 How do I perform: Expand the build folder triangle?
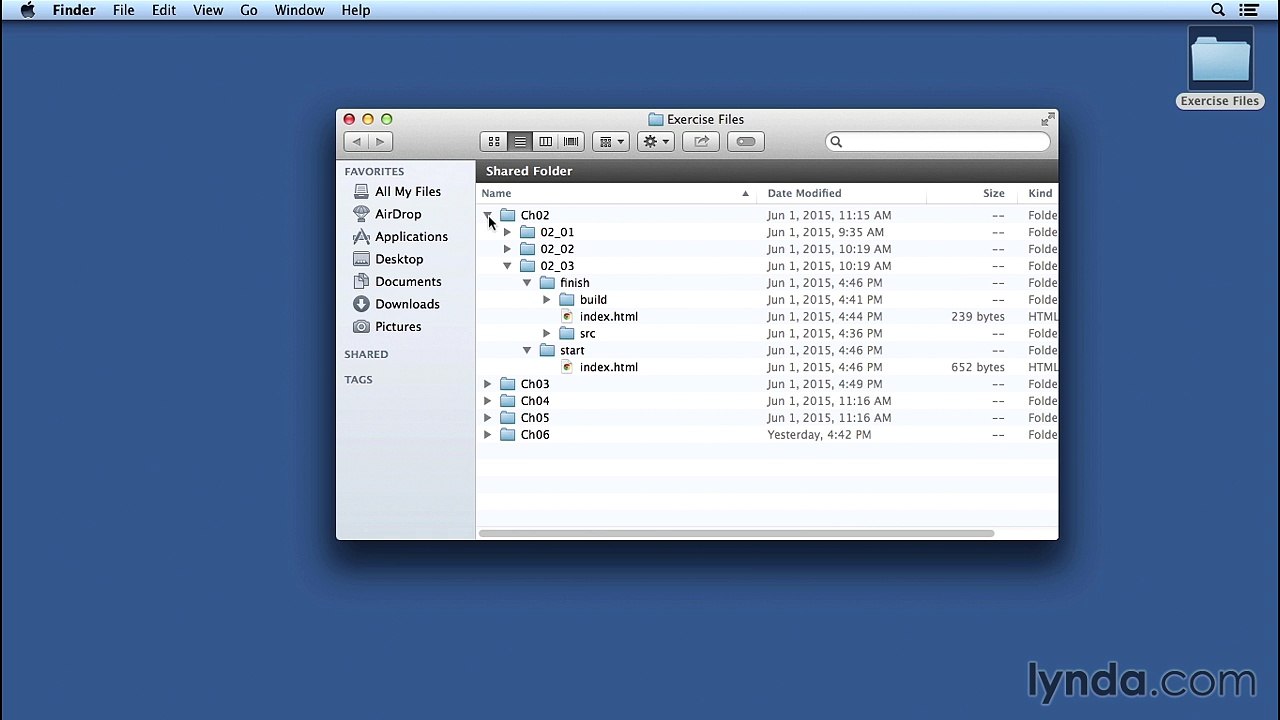(x=547, y=300)
